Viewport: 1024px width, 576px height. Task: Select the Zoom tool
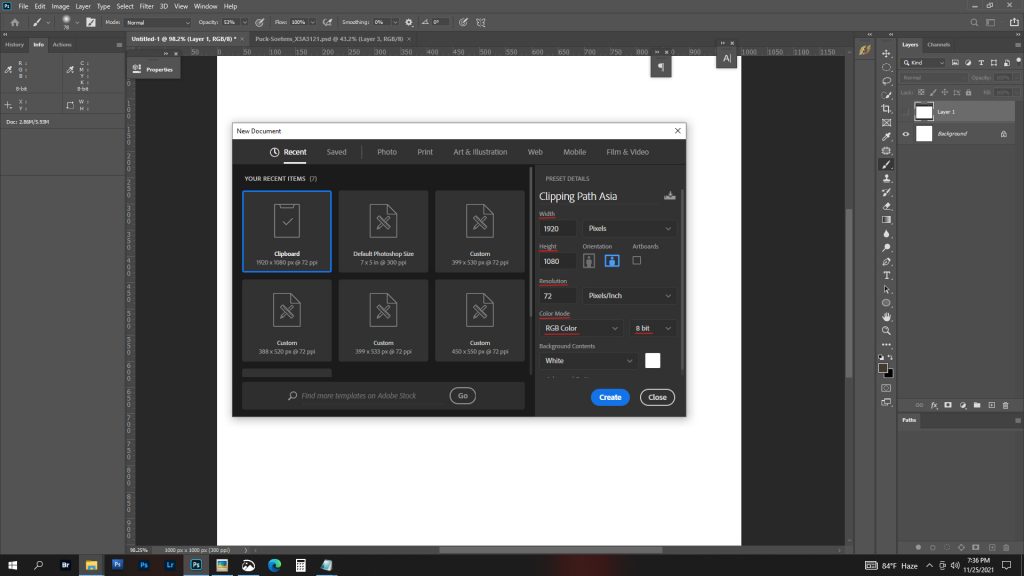886,330
